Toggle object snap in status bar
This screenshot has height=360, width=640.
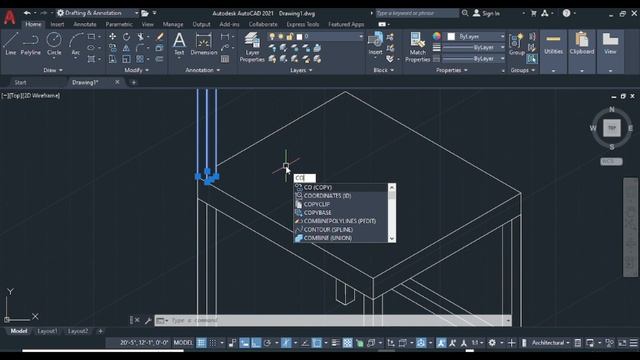pyautogui.click(x=317, y=343)
